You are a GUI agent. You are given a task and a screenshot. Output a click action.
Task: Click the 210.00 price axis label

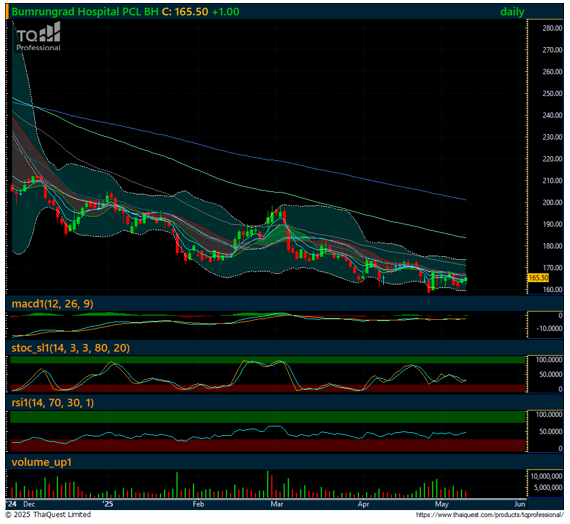point(552,181)
